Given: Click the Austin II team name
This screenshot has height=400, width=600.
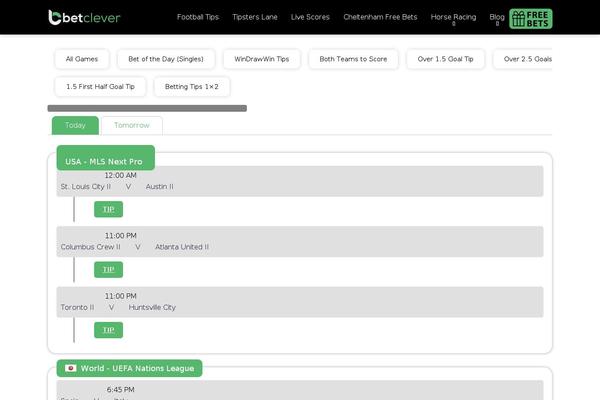Looking at the screenshot, I should [x=160, y=186].
